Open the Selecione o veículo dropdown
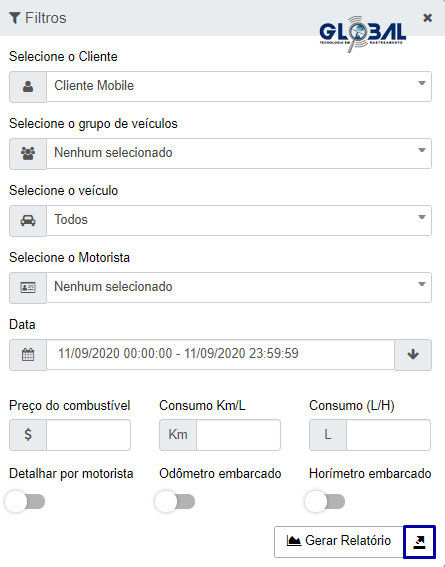 [239, 220]
